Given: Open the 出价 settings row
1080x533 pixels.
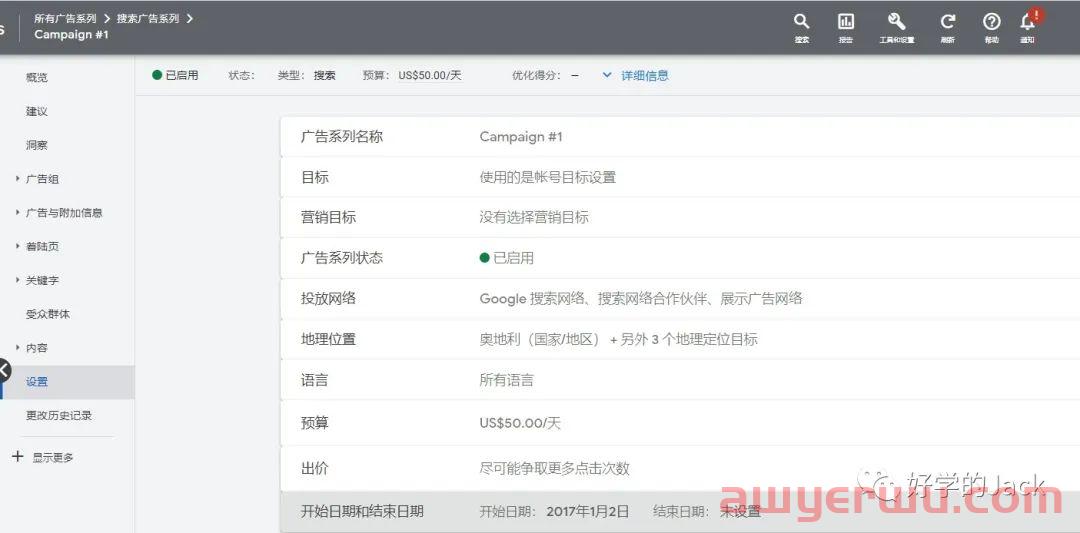Looking at the screenshot, I should click(x=680, y=468).
